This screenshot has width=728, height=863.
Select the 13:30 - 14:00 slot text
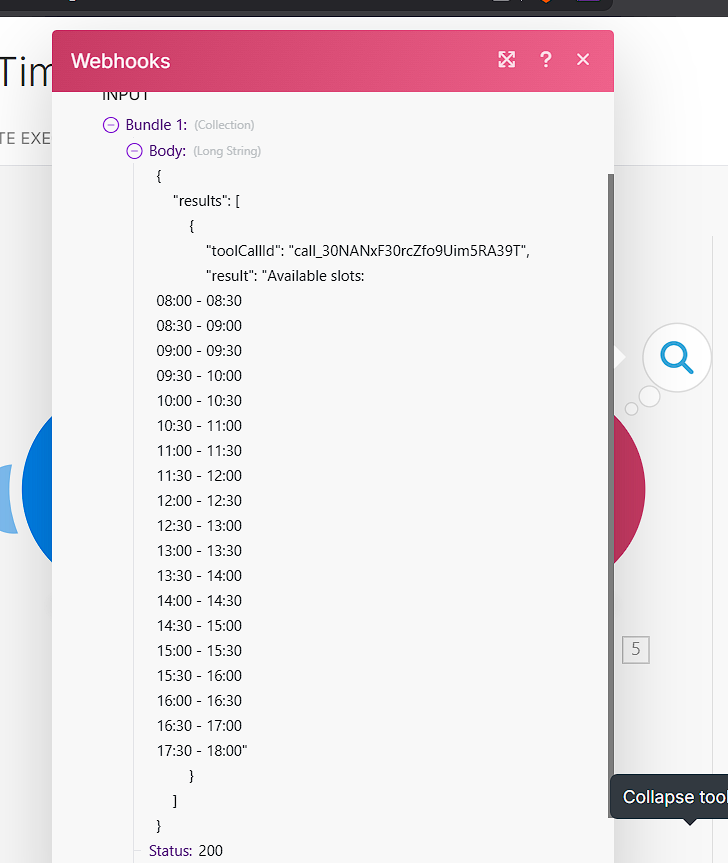[x=199, y=576]
